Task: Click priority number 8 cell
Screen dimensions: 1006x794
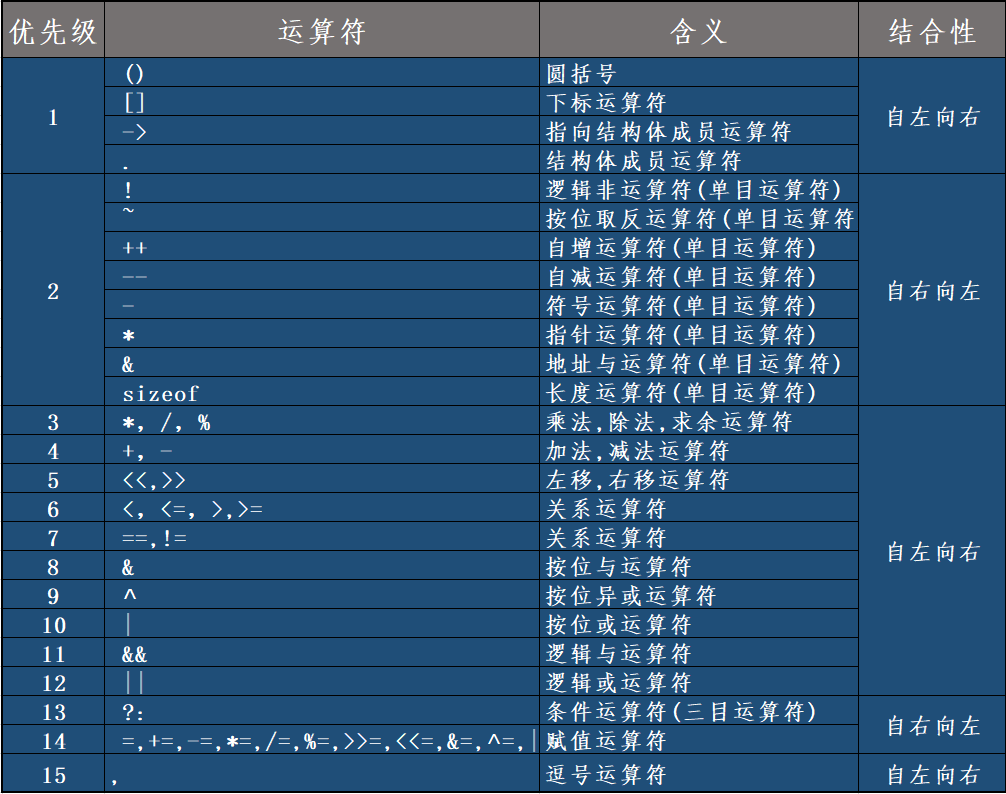Action: pos(53,566)
